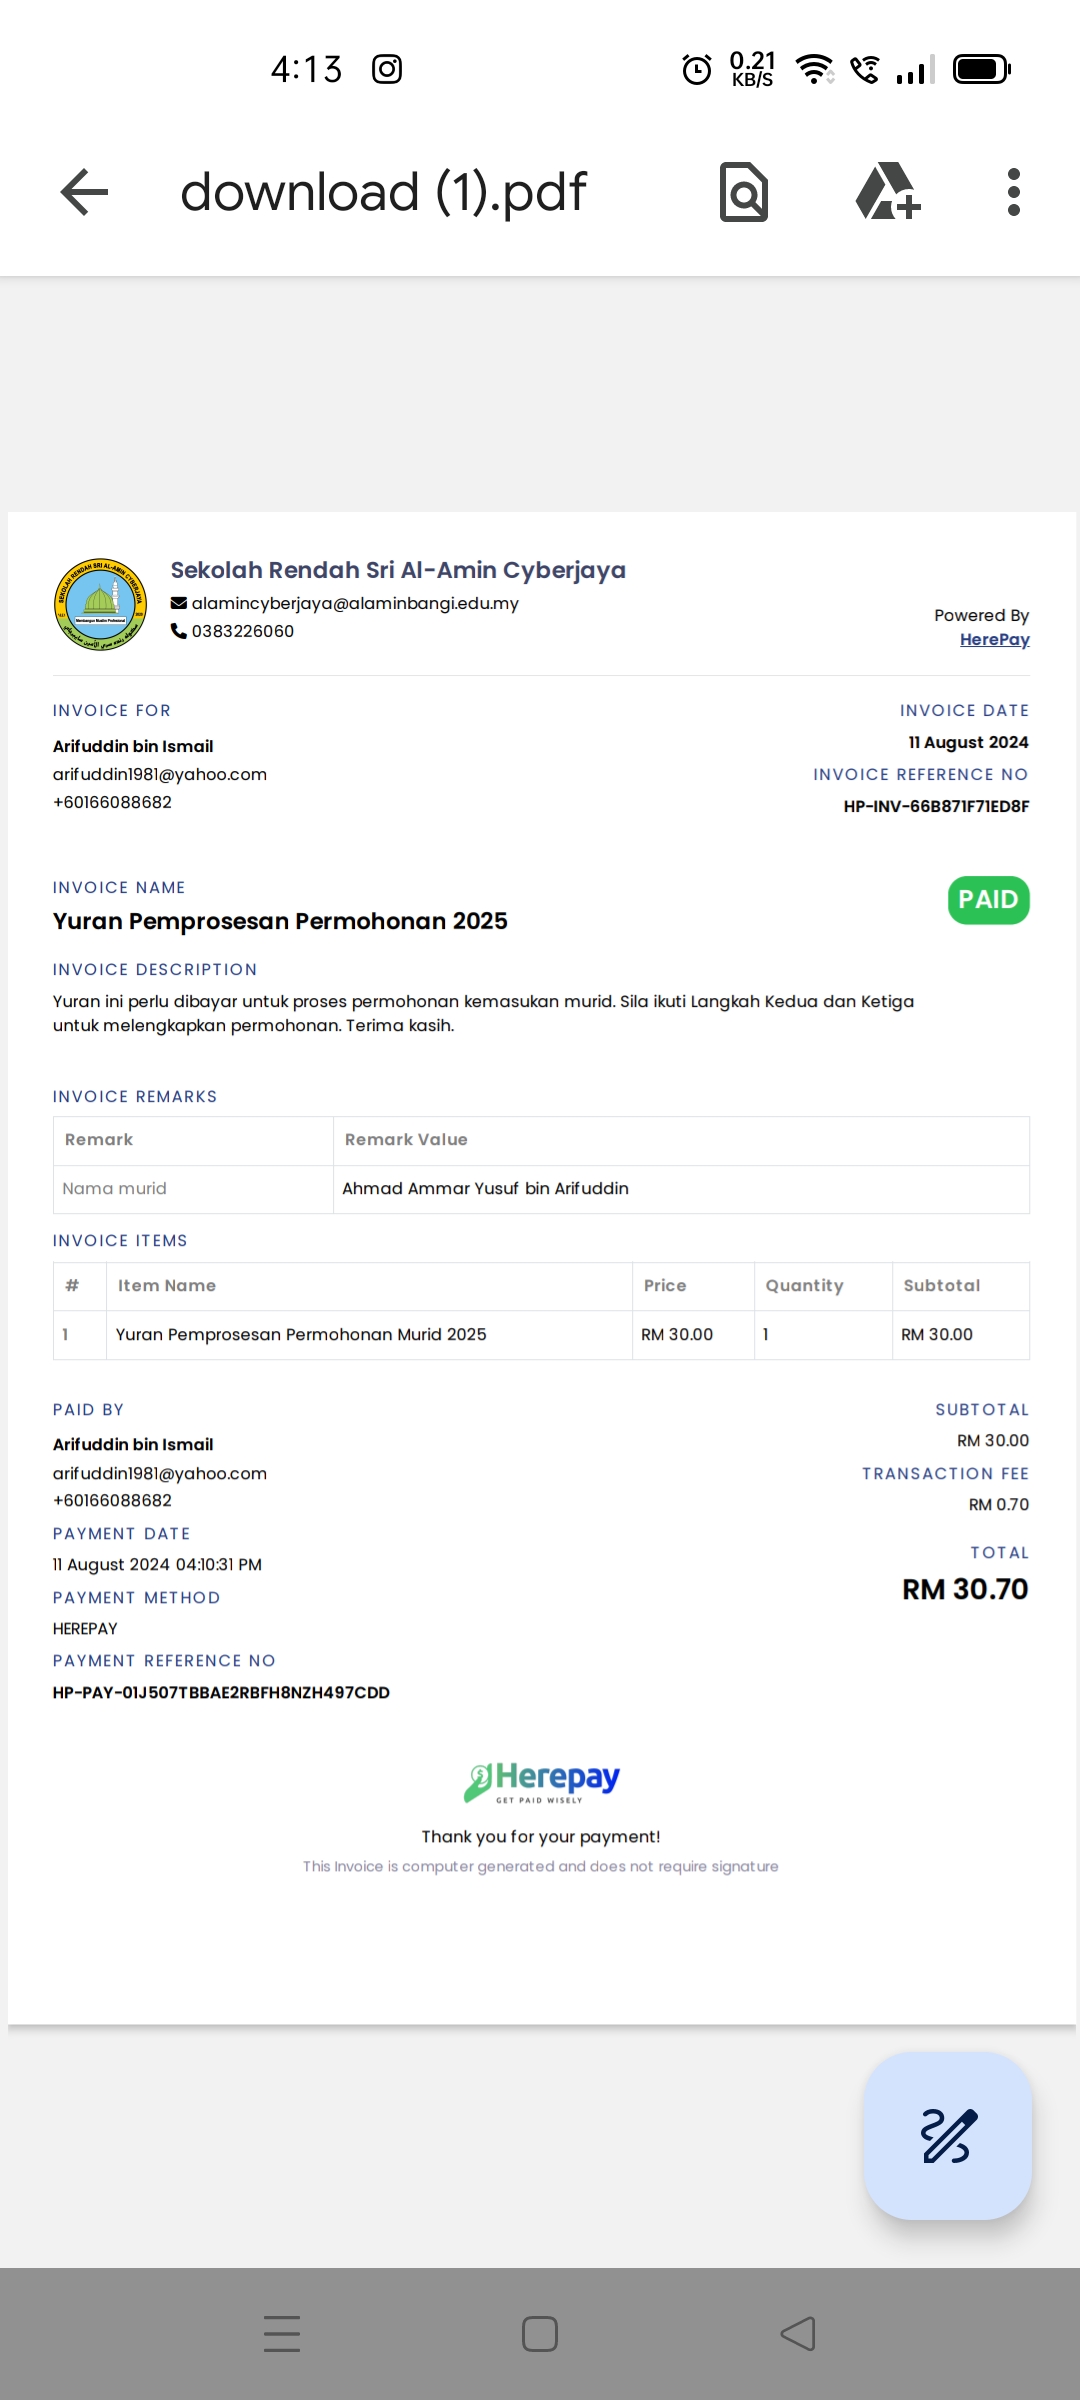Tap the green PAID badge
This screenshot has width=1080, height=2400.
(x=988, y=900)
